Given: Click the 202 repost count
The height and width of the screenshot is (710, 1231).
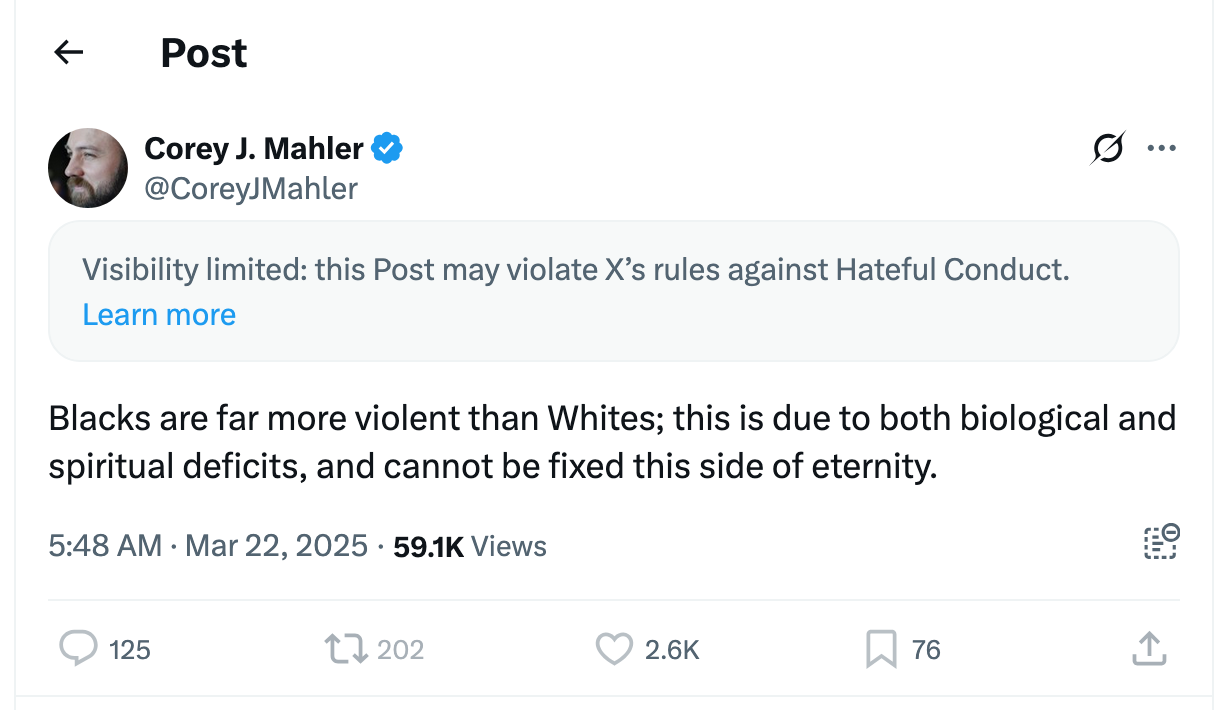Looking at the screenshot, I should point(401,650).
